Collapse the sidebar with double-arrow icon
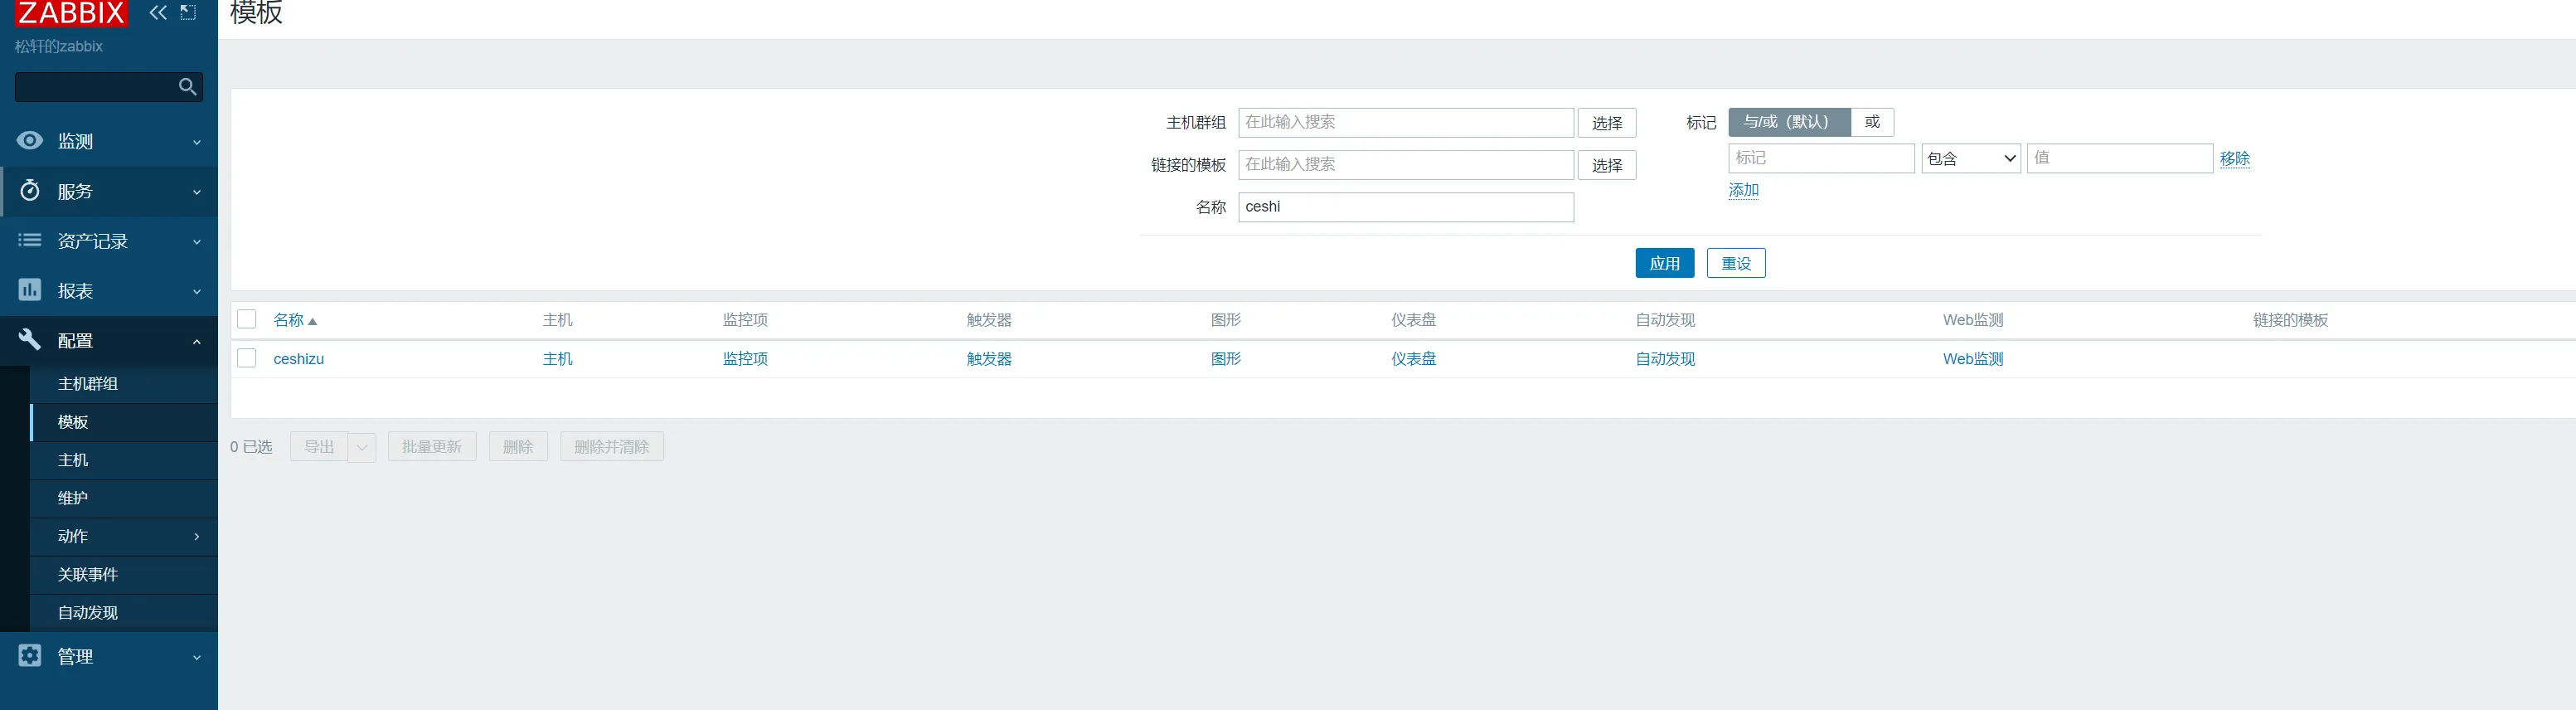Image resolution: width=2576 pixels, height=710 pixels. pos(158,13)
